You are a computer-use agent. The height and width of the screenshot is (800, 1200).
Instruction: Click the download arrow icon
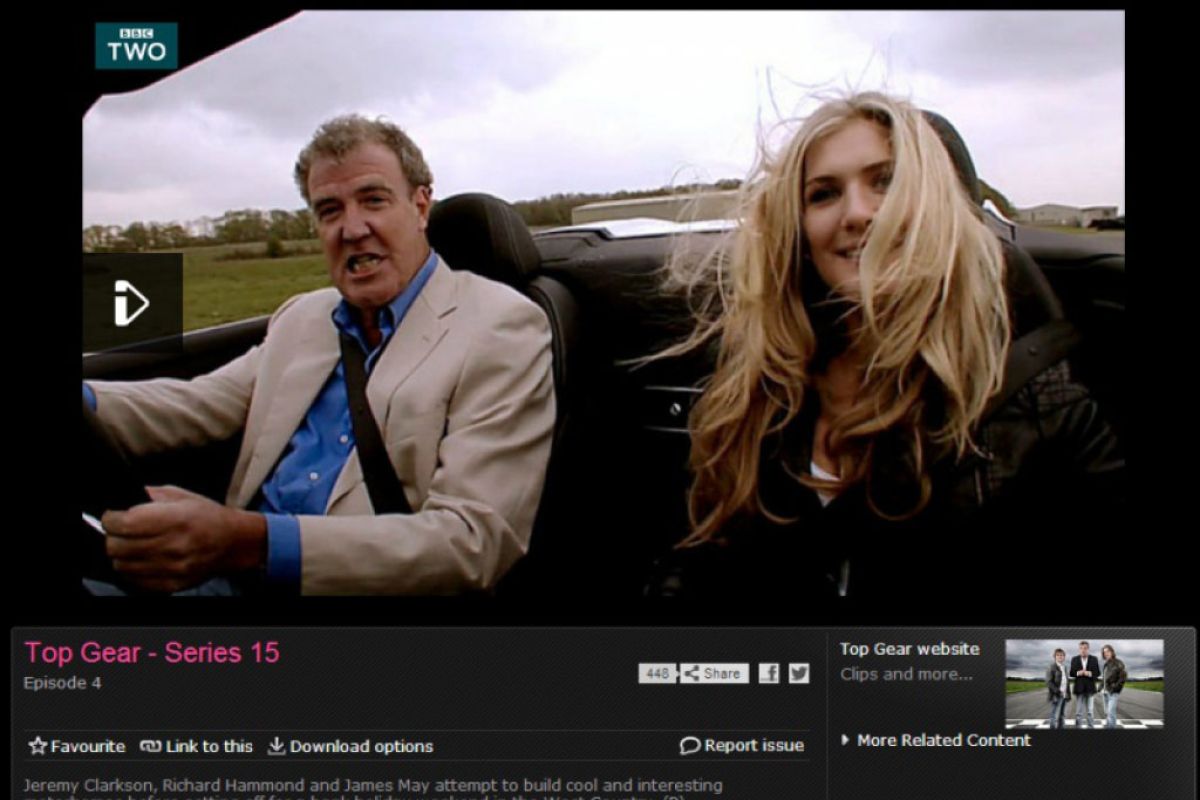tap(276, 746)
